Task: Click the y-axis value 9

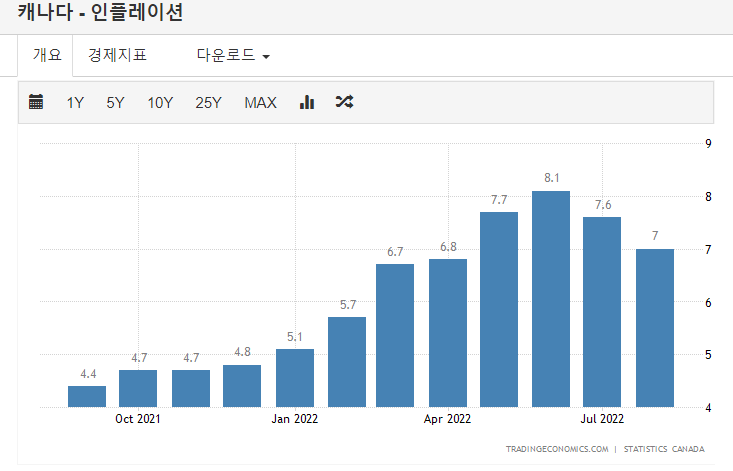Action: coord(709,143)
